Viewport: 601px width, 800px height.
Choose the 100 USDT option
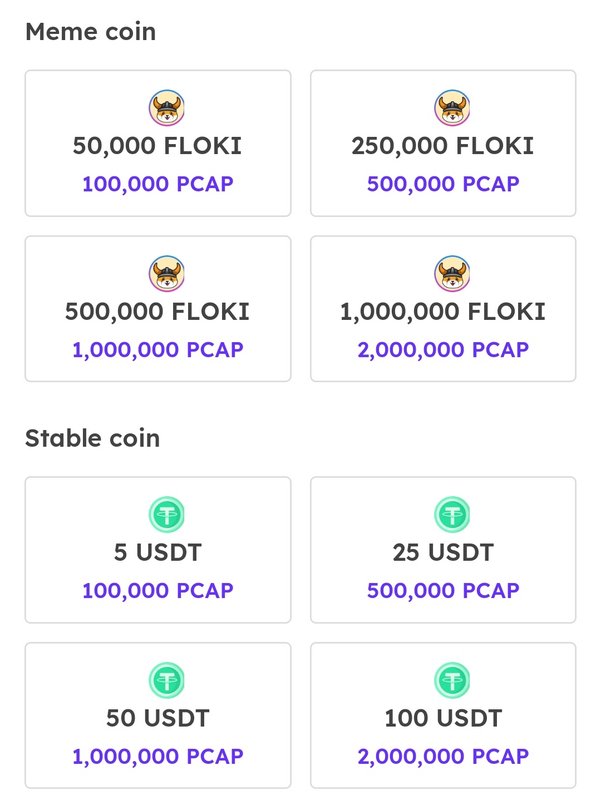(443, 716)
